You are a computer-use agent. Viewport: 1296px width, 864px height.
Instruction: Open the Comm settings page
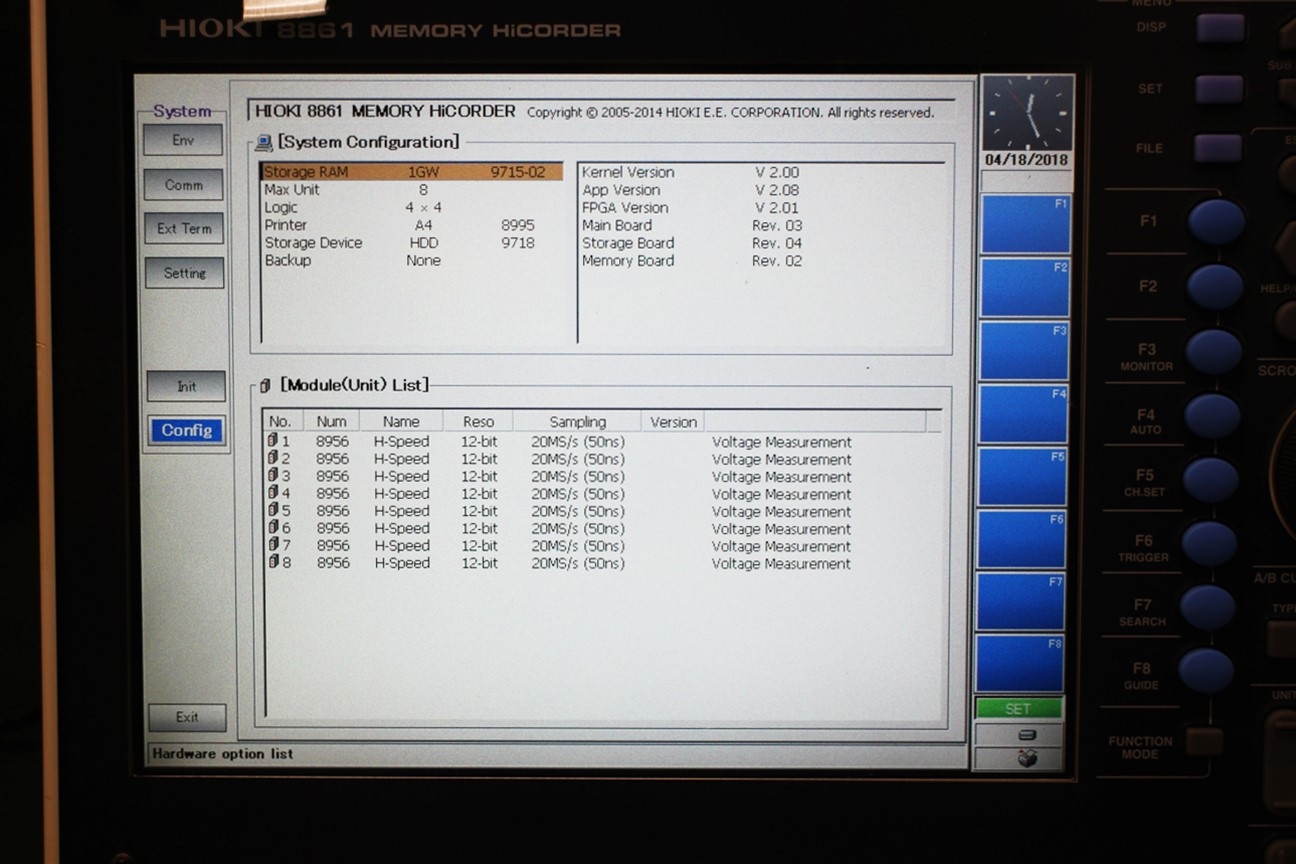pos(184,185)
